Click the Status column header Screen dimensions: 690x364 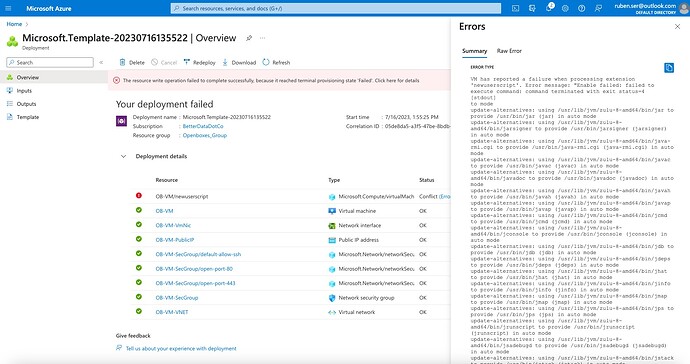point(426,180)
